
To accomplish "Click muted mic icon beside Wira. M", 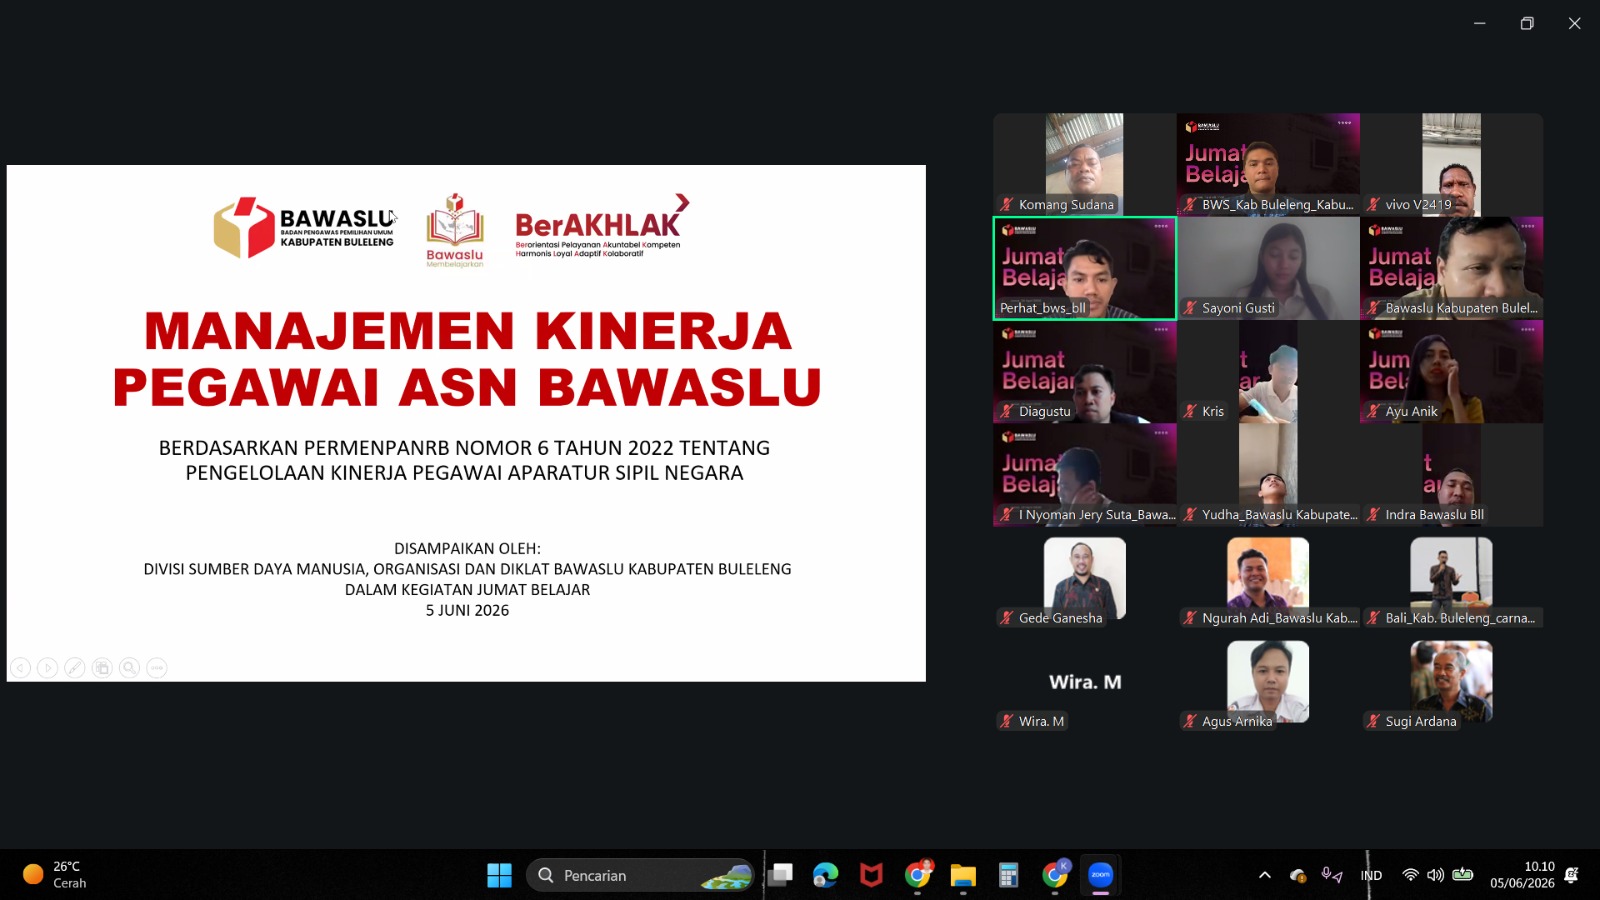I will (x=1007, y=721).
